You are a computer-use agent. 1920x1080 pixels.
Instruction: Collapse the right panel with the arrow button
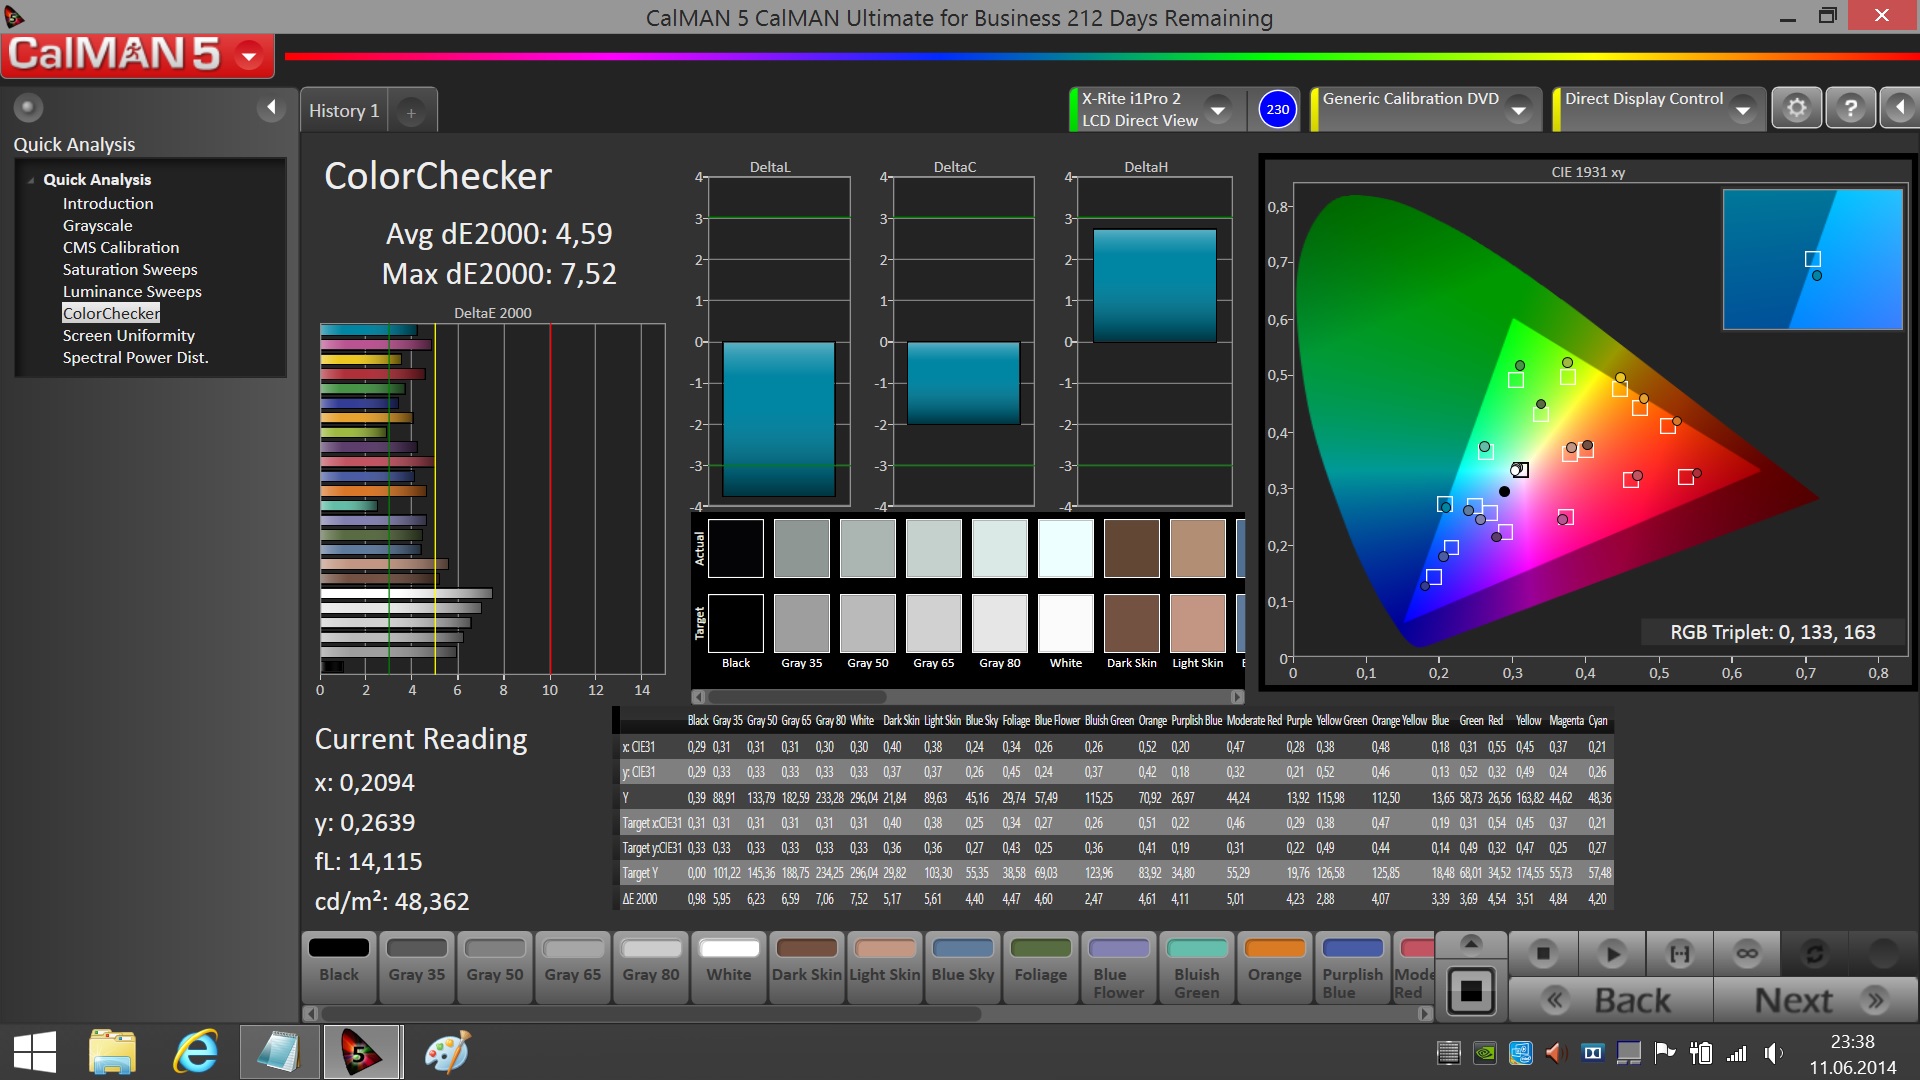(1900, 108)
